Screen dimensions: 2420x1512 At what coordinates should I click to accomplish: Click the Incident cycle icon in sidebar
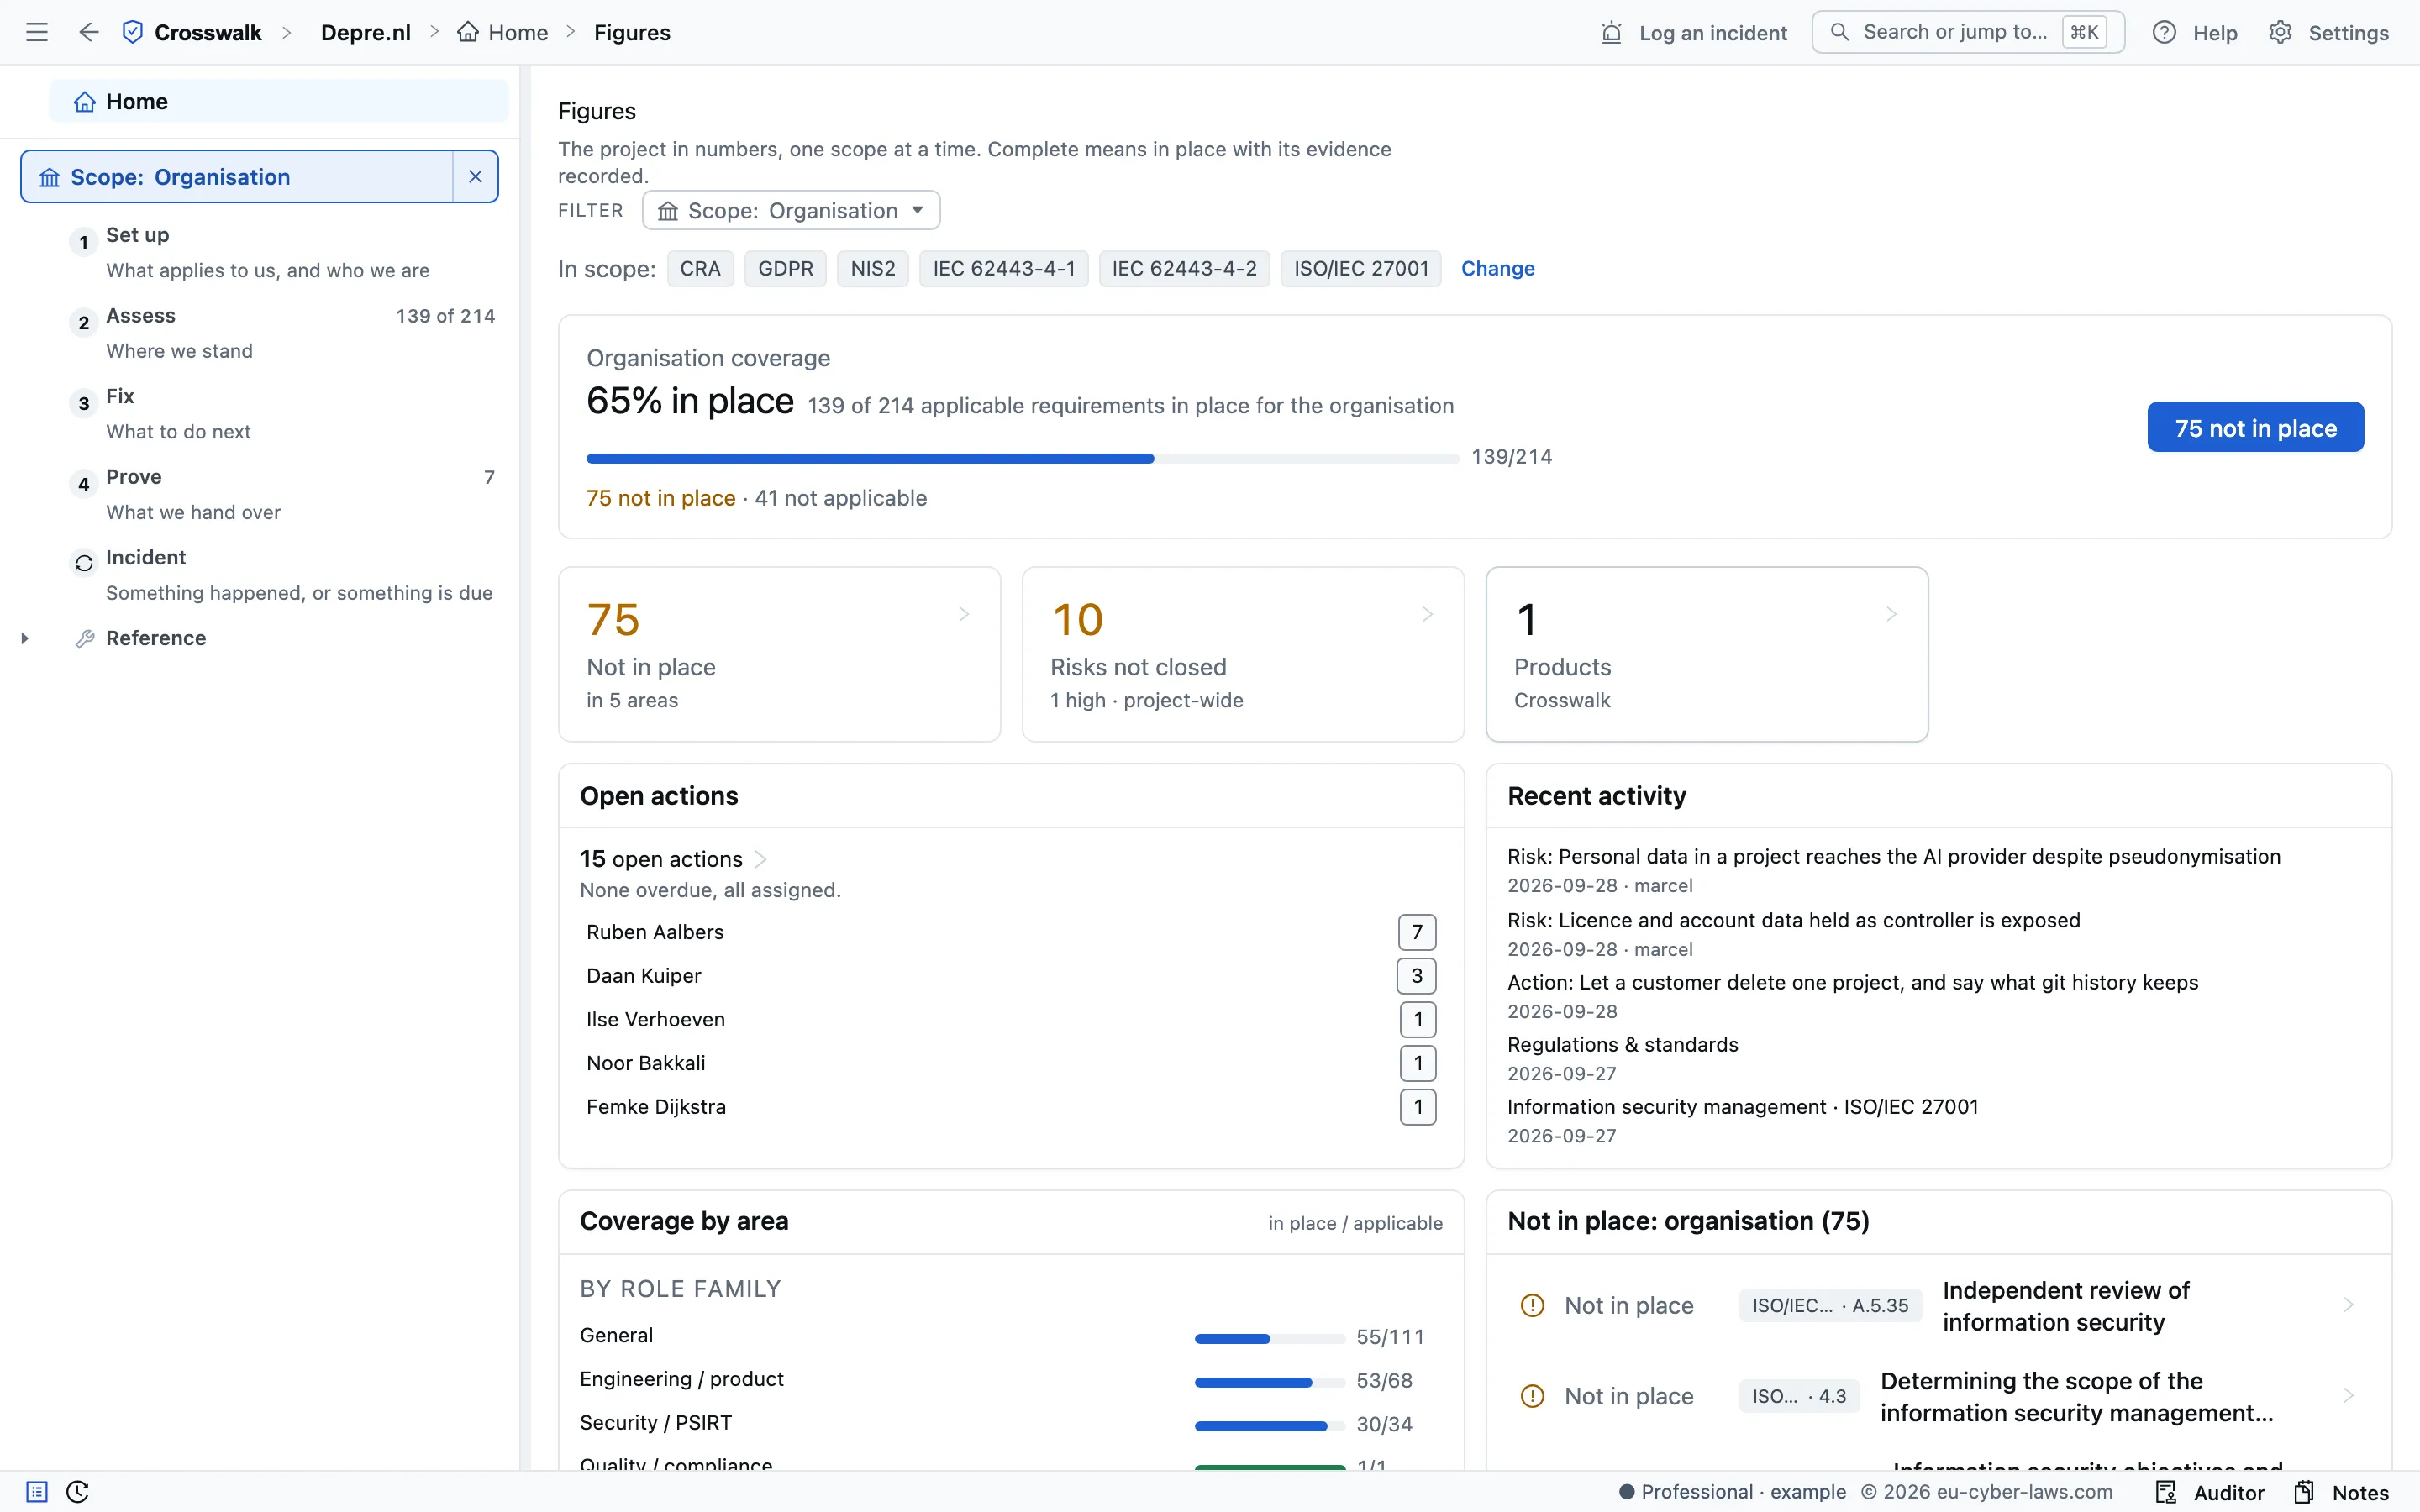pos(84,563)
